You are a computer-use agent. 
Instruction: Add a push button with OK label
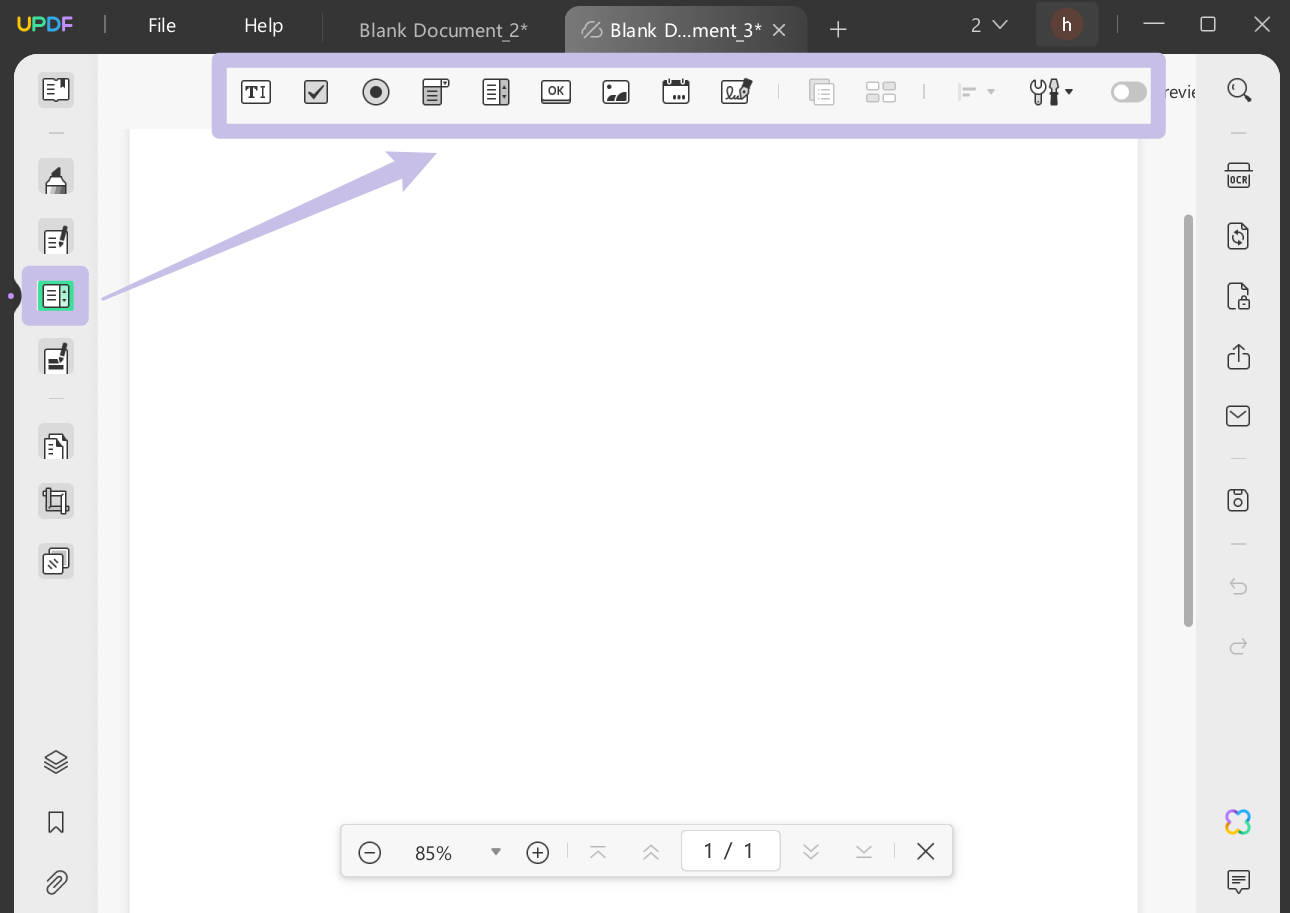coord(555,91)
